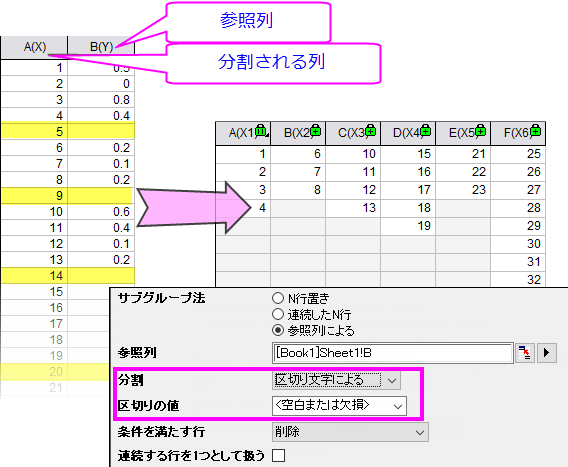
Task: Click cell 7 in source column A(X)
Action: click(x=34, y=164)
